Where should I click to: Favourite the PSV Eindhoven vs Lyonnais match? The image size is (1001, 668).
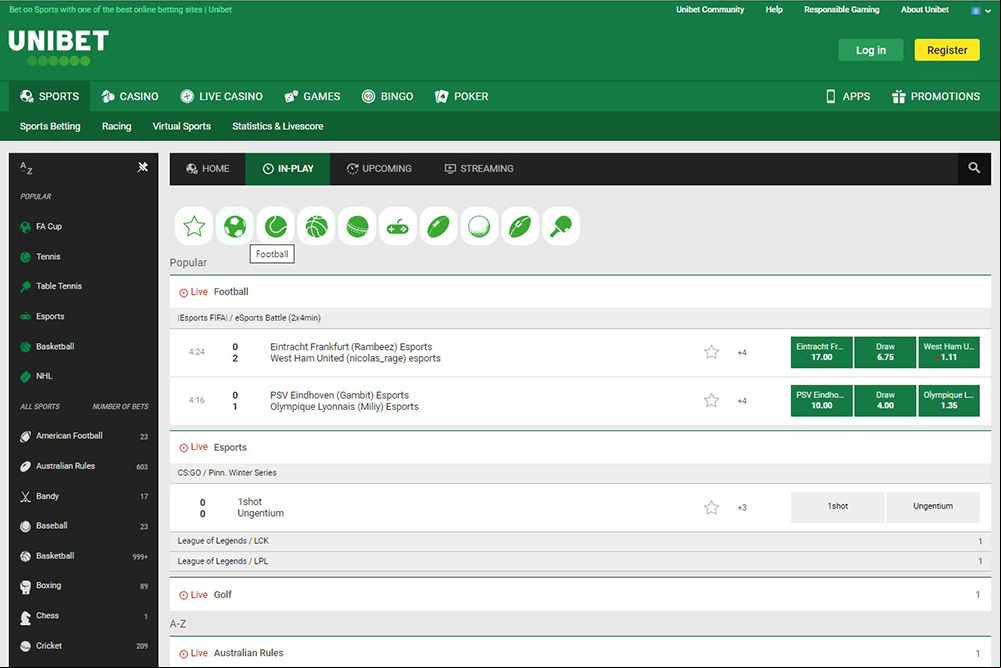click(711, 400)
